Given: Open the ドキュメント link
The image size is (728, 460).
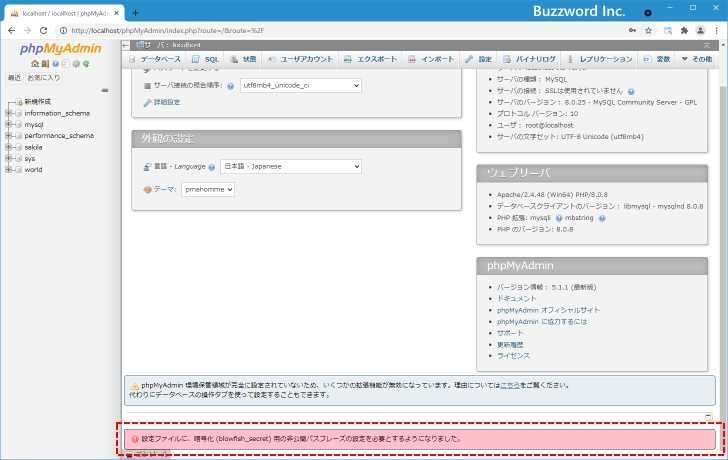Looking at the screenshot, I should [x=516, y=298].
